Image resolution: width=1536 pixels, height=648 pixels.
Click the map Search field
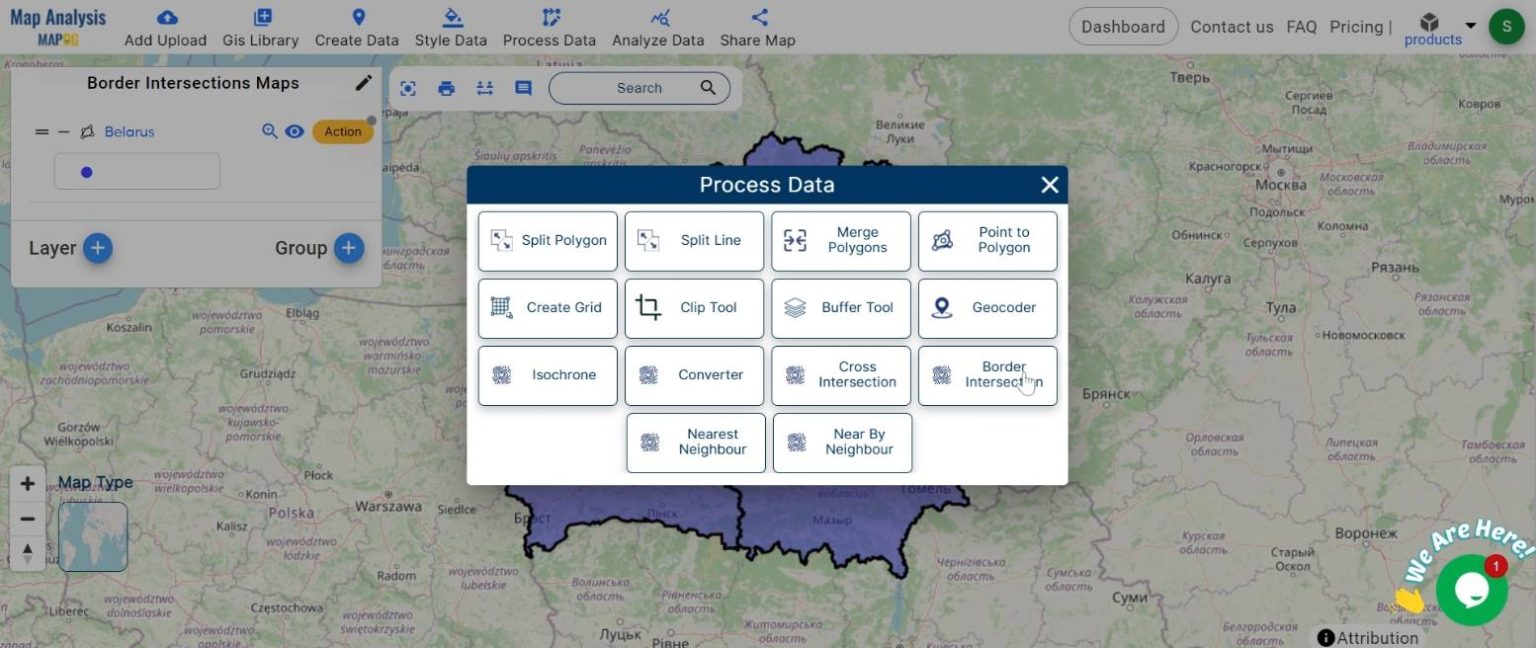tap(639, 88)
